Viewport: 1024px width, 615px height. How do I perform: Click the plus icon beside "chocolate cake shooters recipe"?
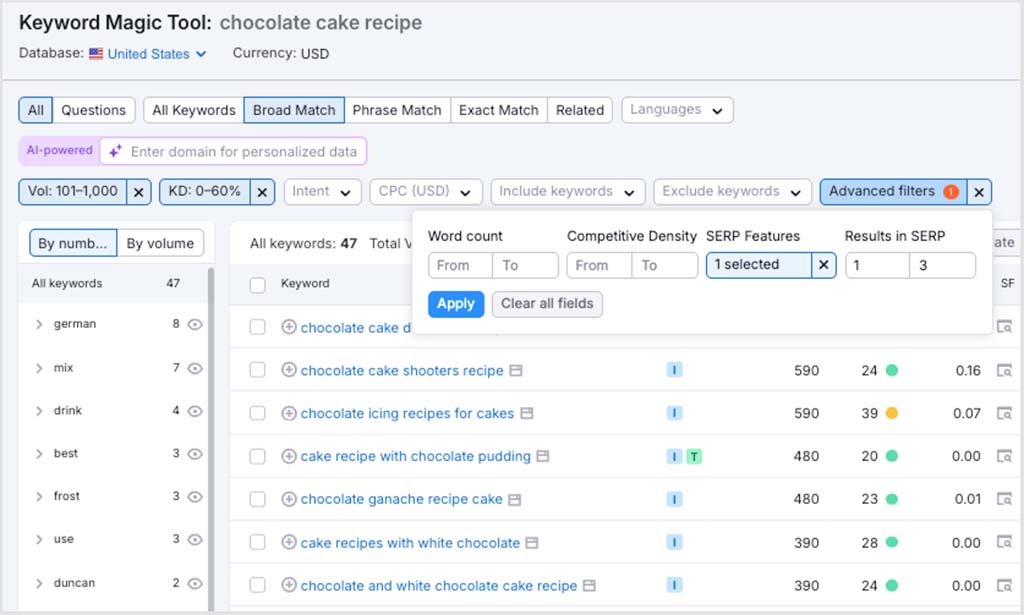(x=289, y=370)
